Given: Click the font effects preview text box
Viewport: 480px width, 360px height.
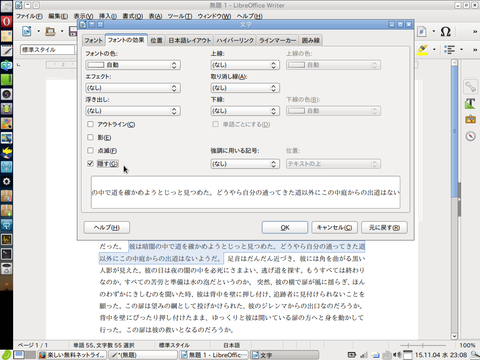Looking at the screenshot, I should point(246,192).
